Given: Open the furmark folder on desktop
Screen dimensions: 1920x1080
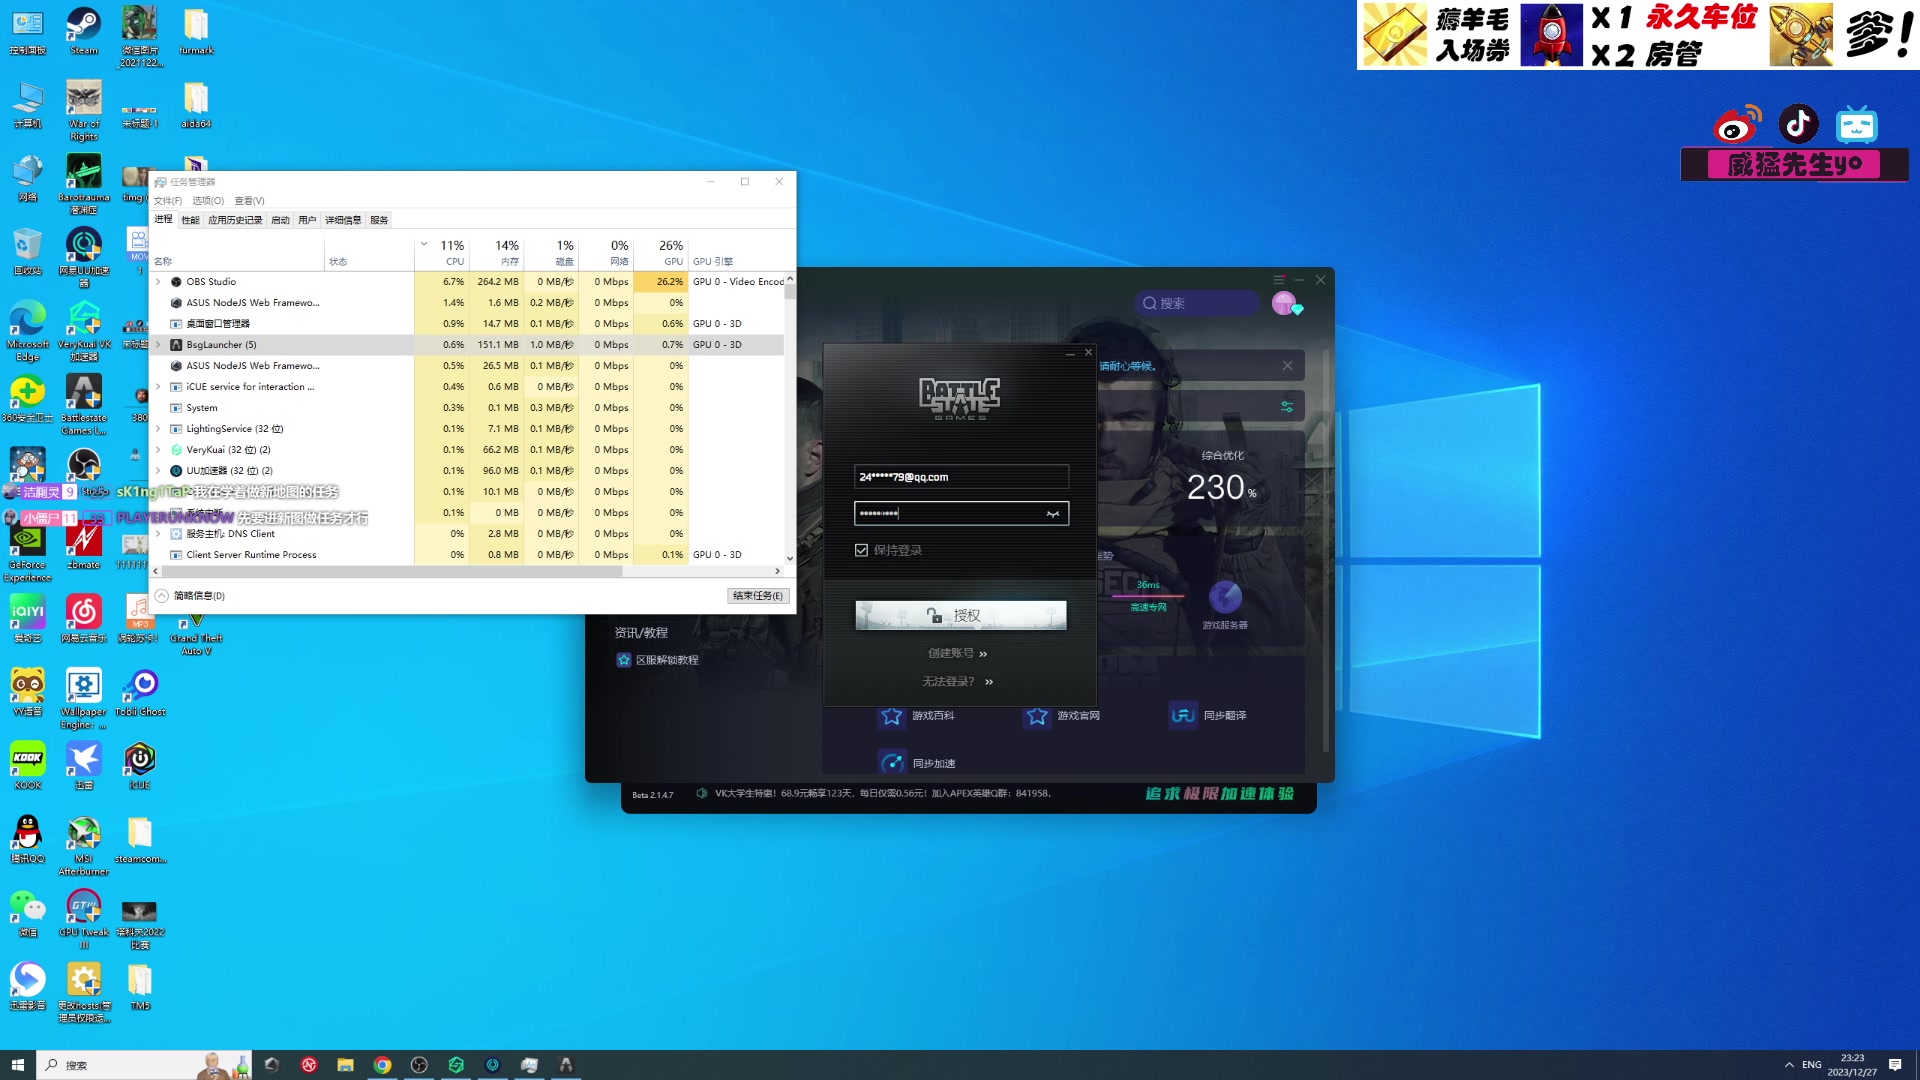Looking at the screenshot, I should (x=196, y=31).
